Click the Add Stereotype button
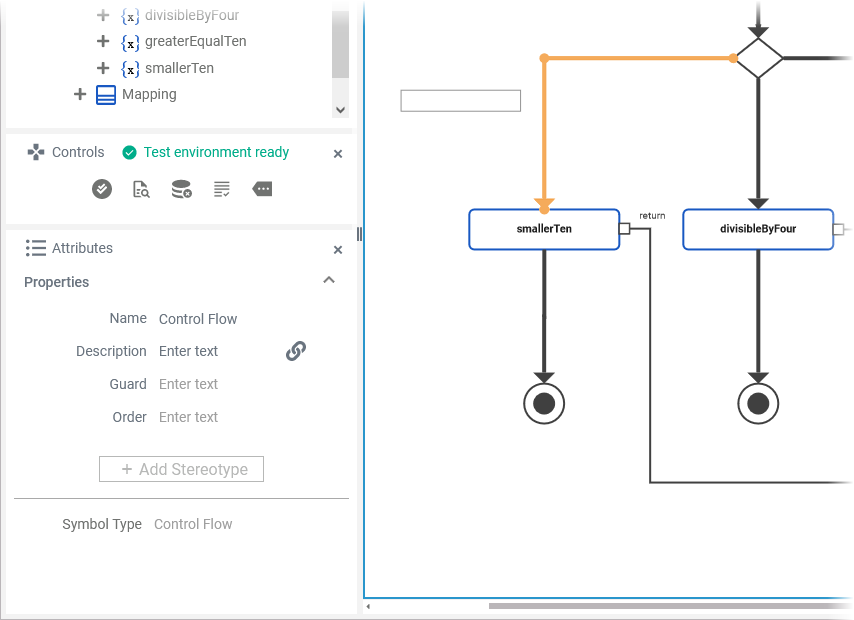The width and height of the screenshot is (854, 620). [x=181, y=469]
